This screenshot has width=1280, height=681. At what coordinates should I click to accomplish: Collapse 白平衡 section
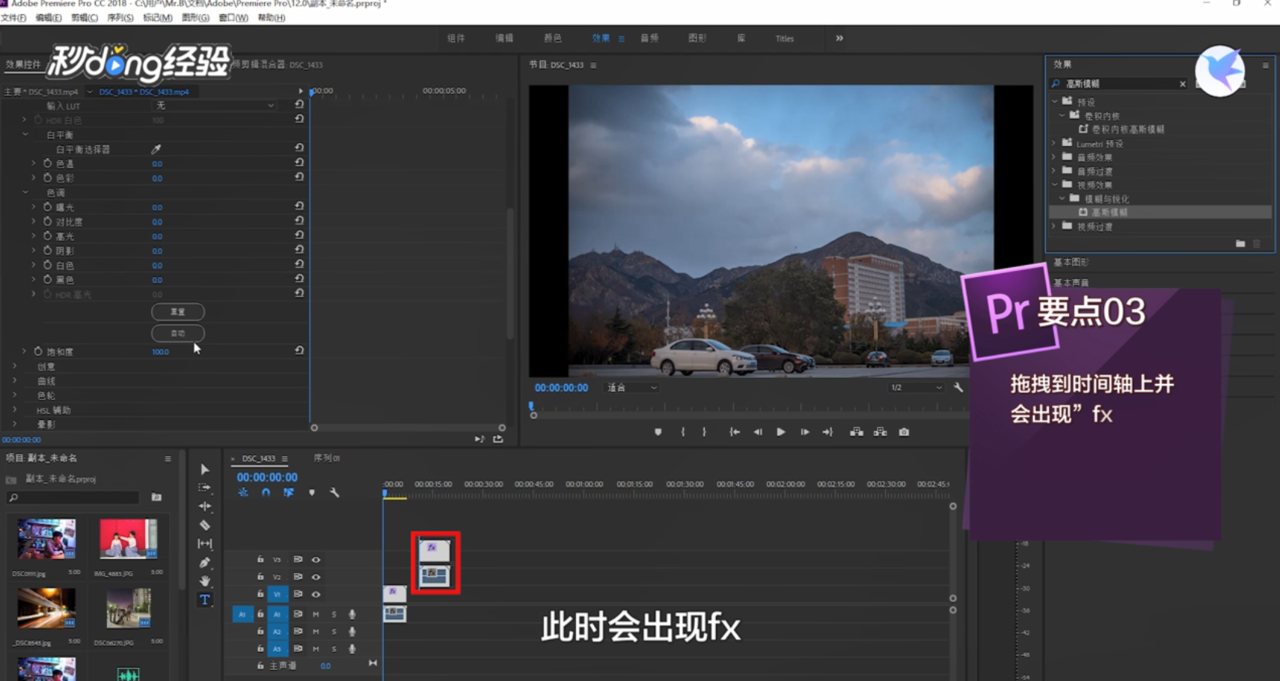click(25, 134)
